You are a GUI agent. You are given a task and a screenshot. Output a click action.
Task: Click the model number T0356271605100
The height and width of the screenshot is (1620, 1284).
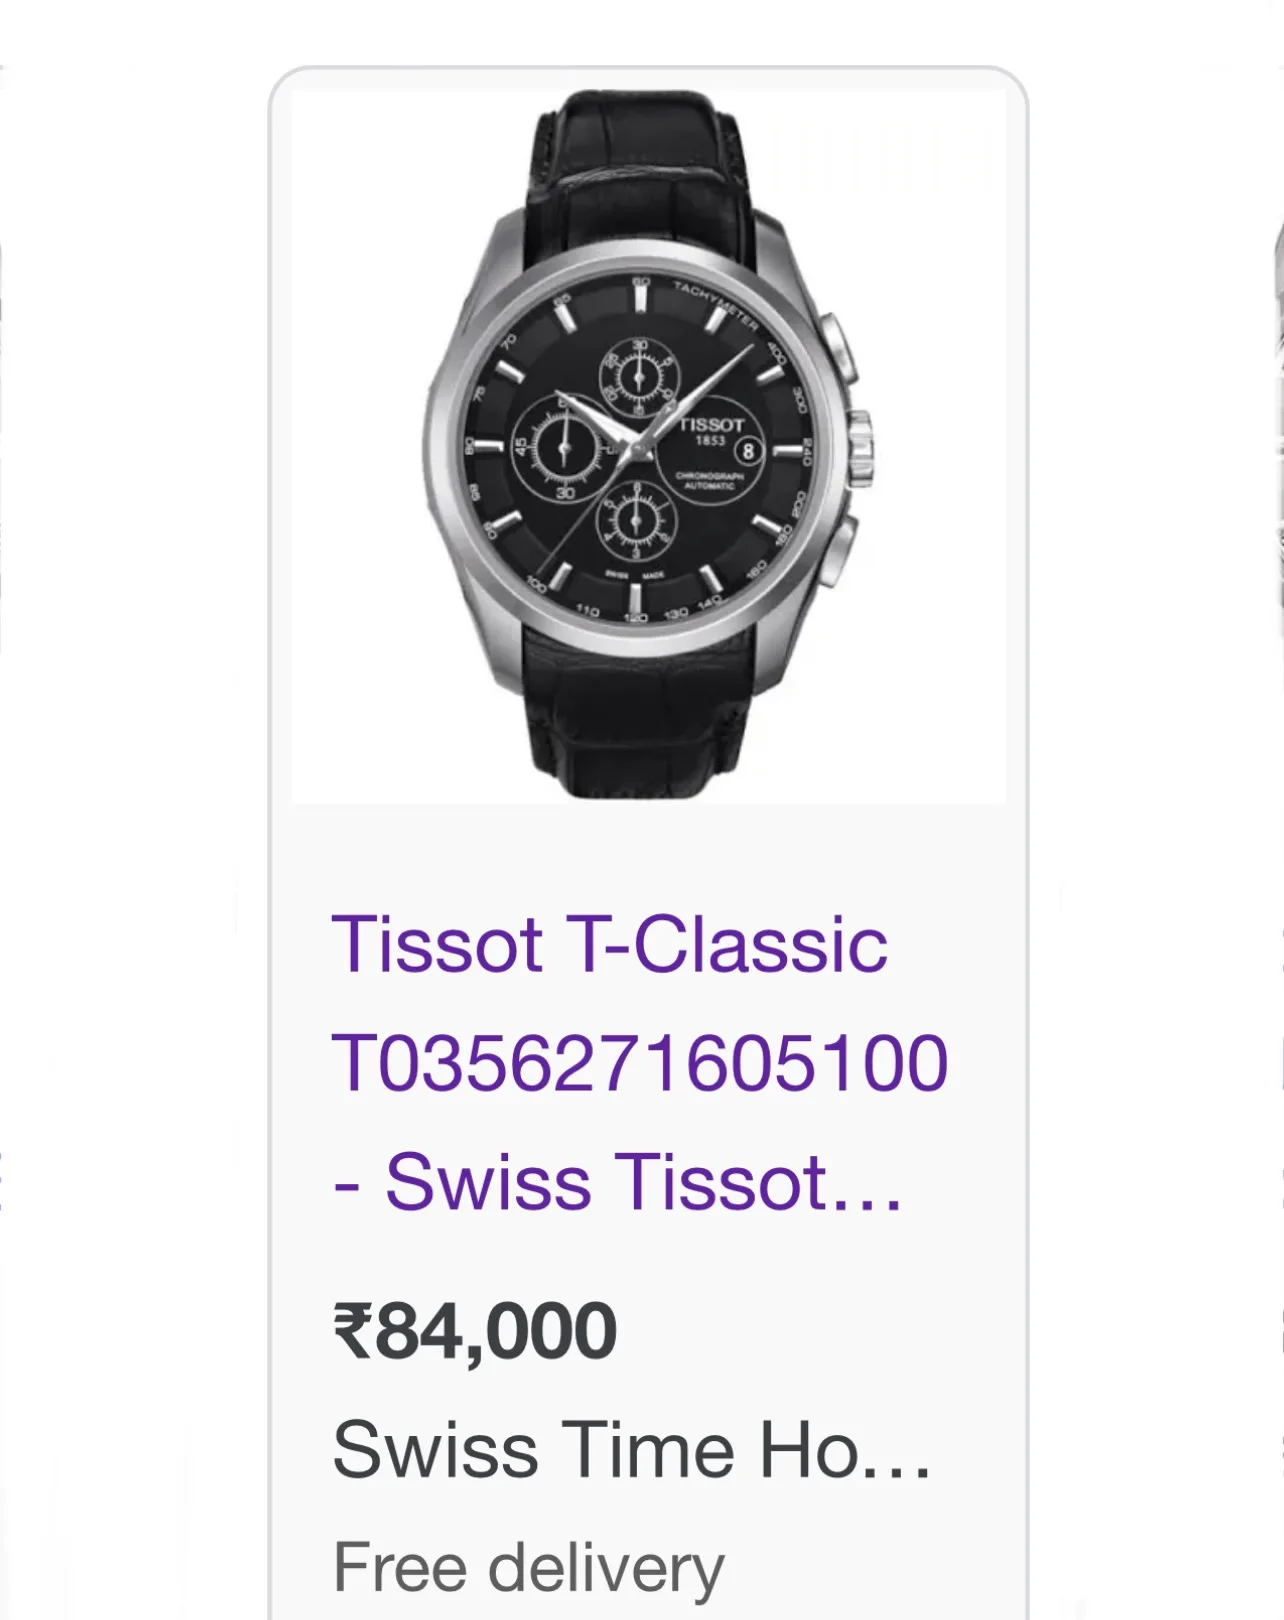tap(639, 1062)
